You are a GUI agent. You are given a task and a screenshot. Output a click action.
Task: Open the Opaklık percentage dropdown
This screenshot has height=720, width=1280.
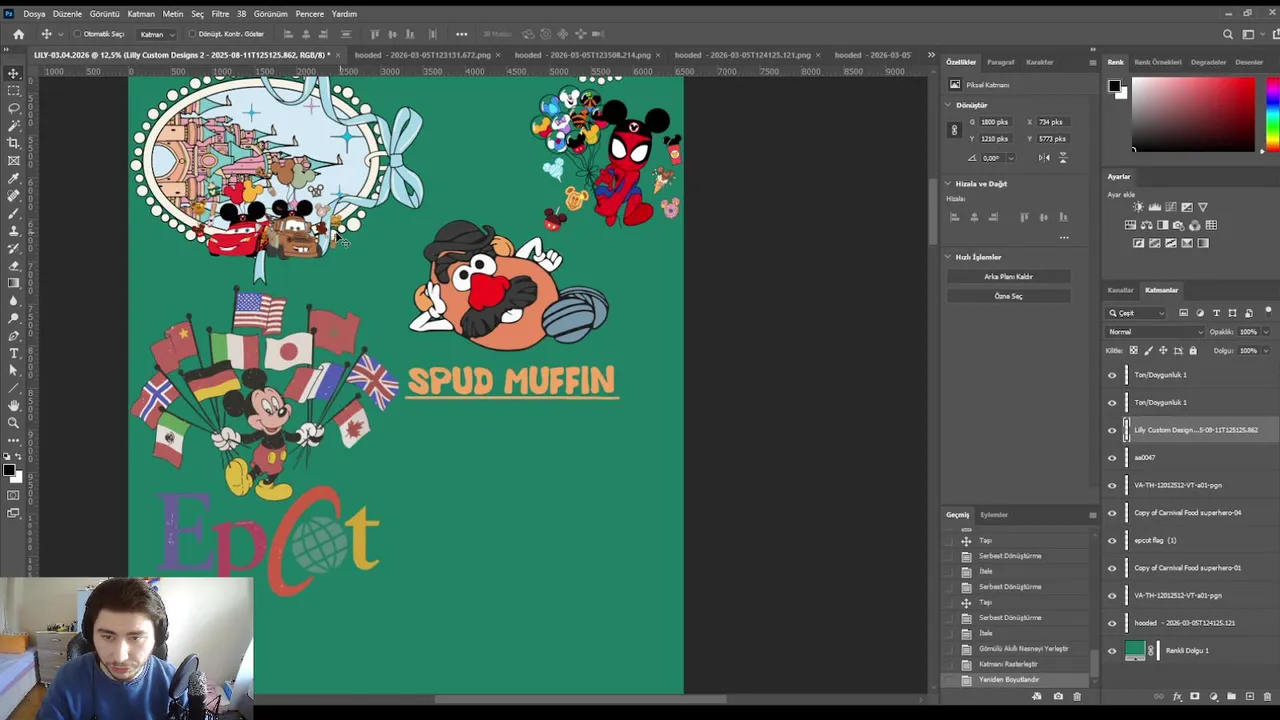coord(1265,332)
